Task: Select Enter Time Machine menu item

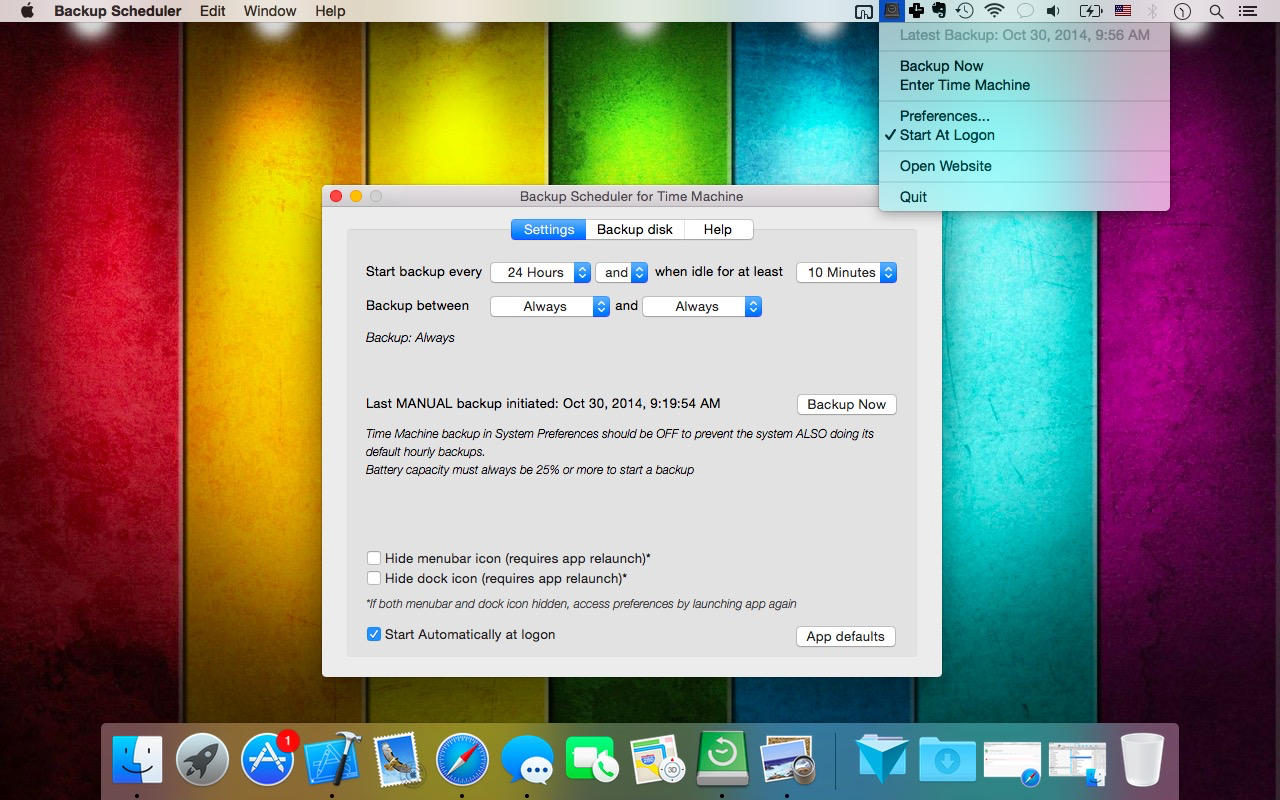Action: (1024, 85)
